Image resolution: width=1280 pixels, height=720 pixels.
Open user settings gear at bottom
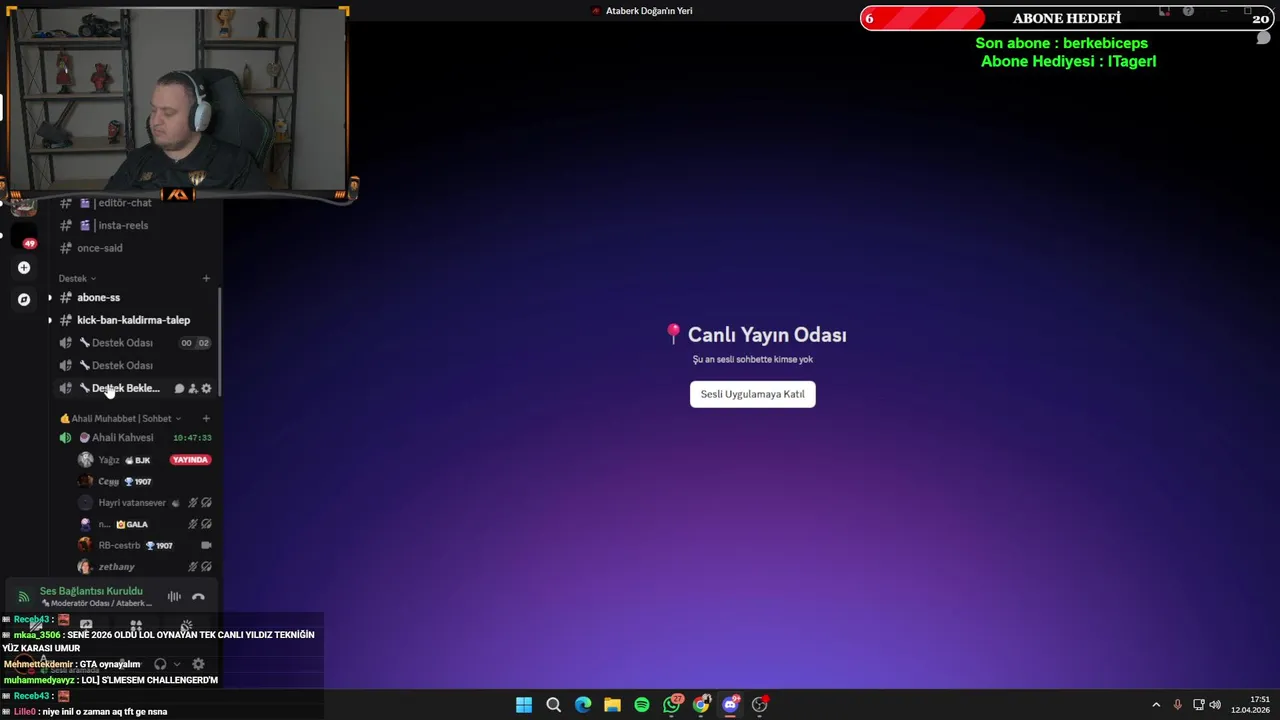[198, 664]
